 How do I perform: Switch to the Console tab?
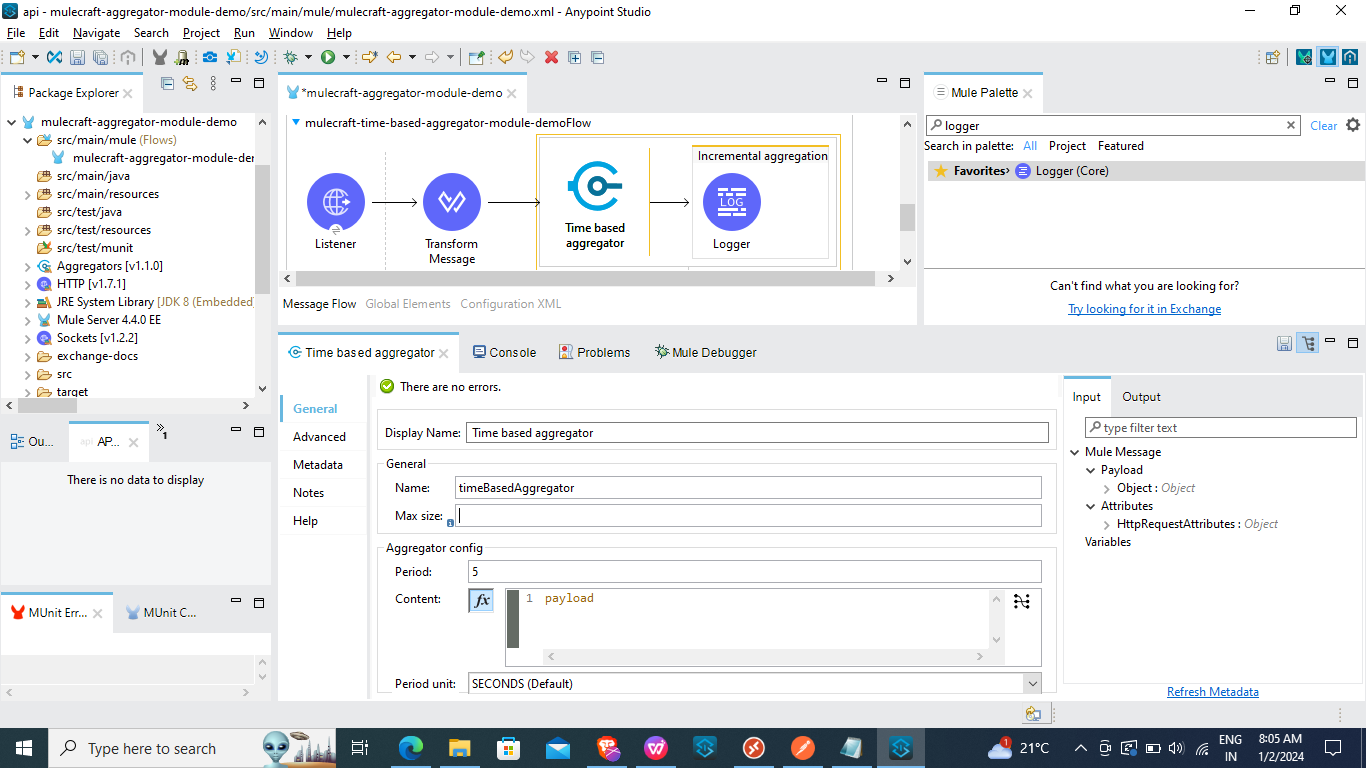pyautogui.click(x=504, y=352)
